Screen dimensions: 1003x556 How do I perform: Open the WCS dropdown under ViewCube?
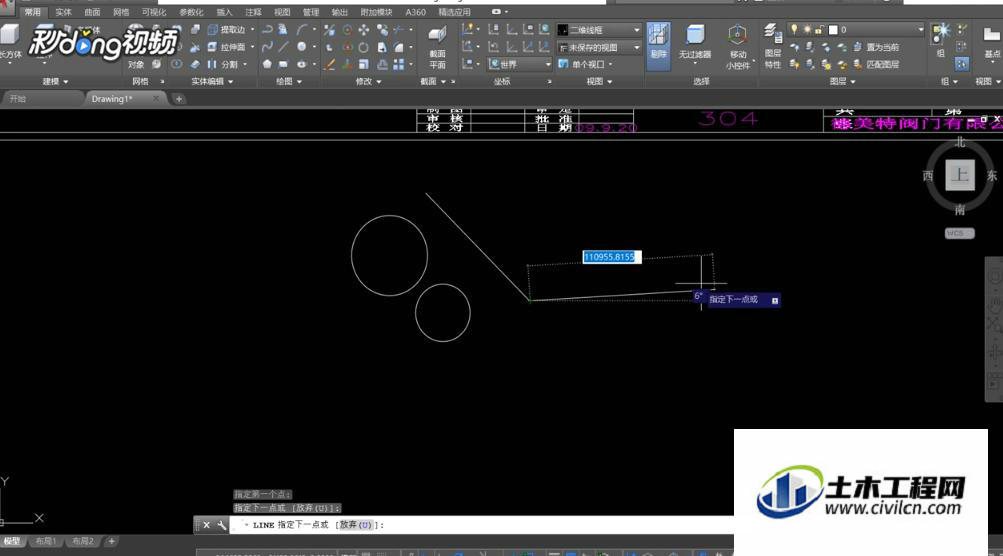pyautogui.click(x=960, y=234)
